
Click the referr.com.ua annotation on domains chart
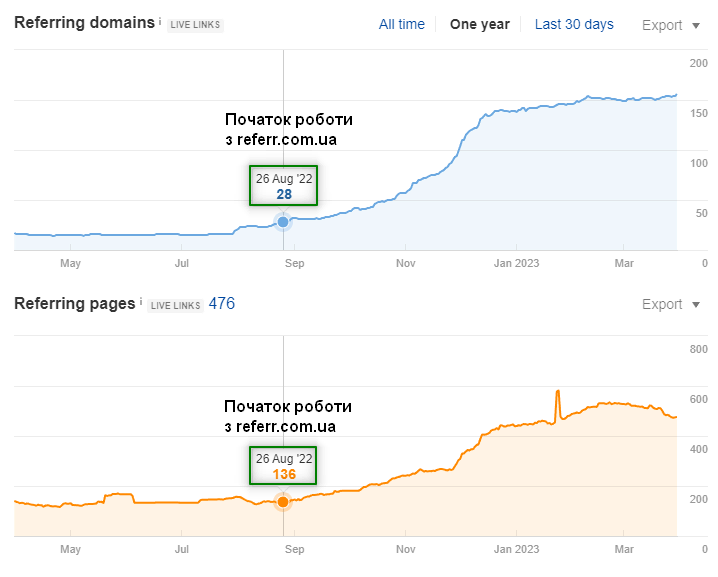click(x=288, y=129)
